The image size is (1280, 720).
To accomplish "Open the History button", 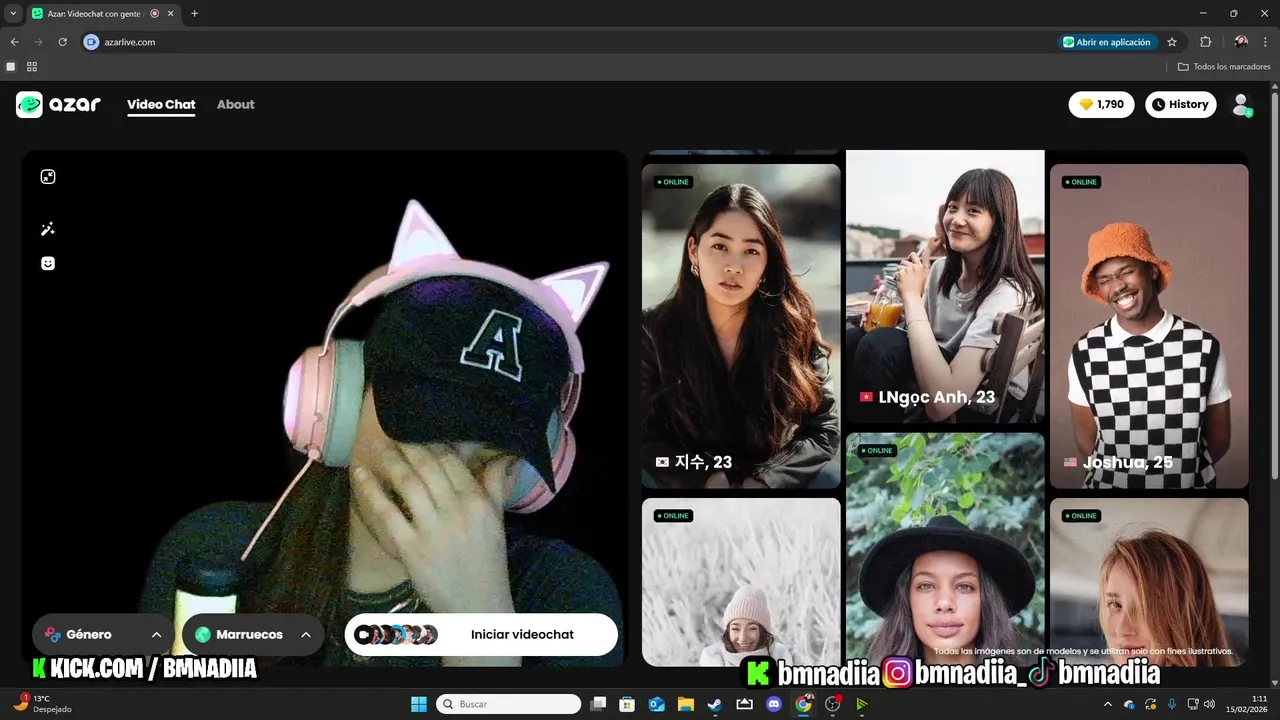I will tap(1180, 104).
